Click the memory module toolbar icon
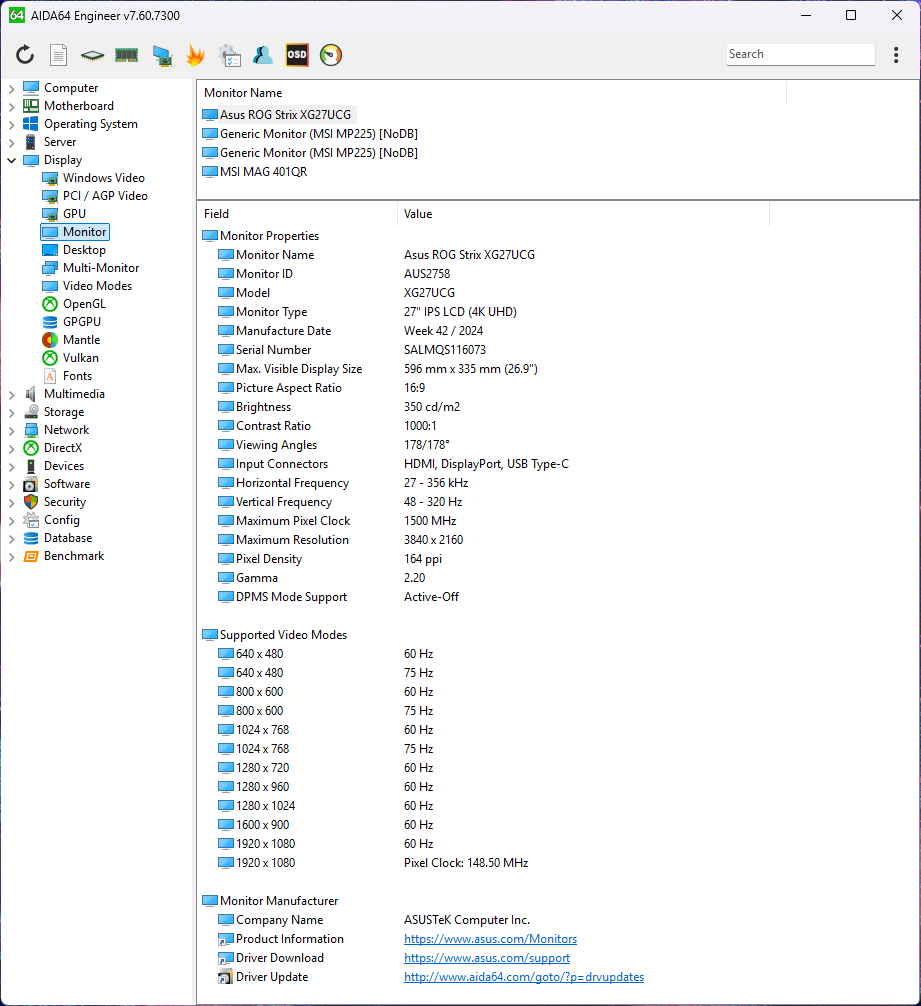The image size is (921, 1006). (x=126, y=55)
